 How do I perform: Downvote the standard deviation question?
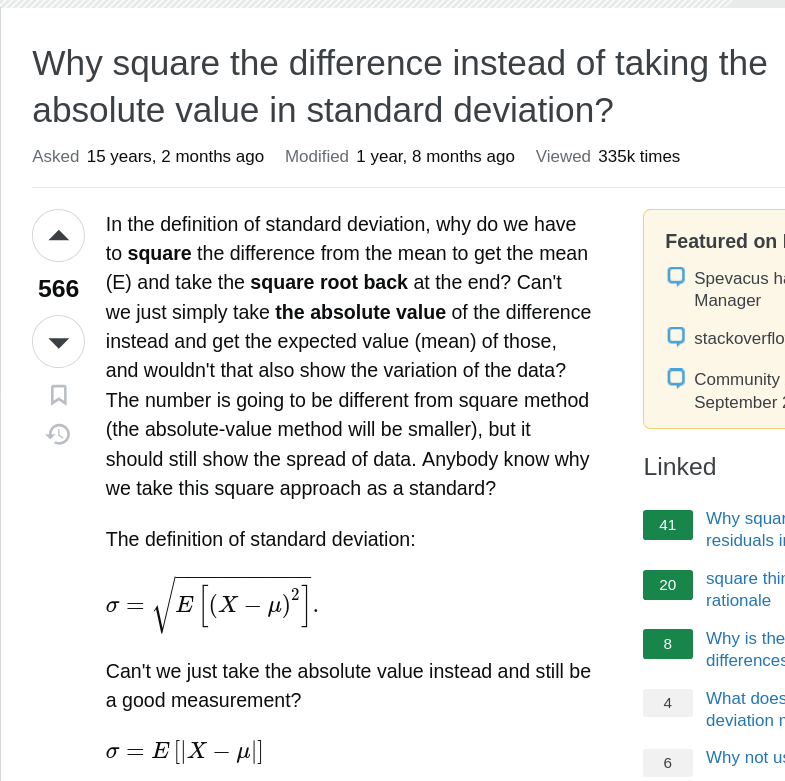point(58,342)
